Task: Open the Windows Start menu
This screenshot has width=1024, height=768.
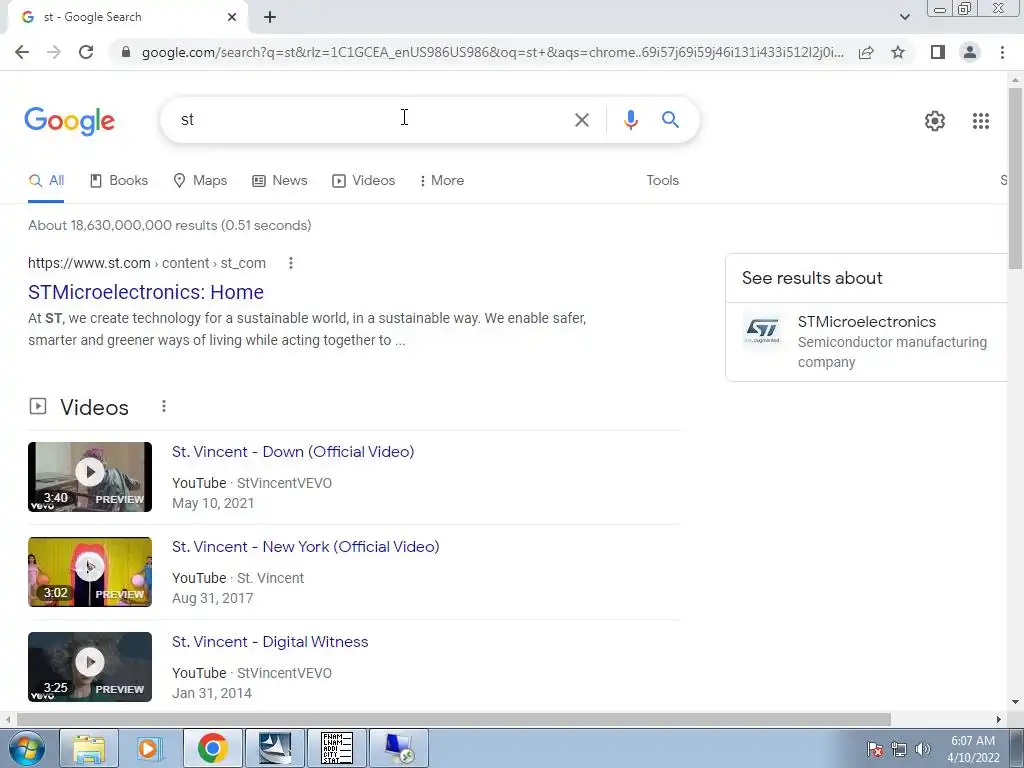Action: tap(27, 748)
